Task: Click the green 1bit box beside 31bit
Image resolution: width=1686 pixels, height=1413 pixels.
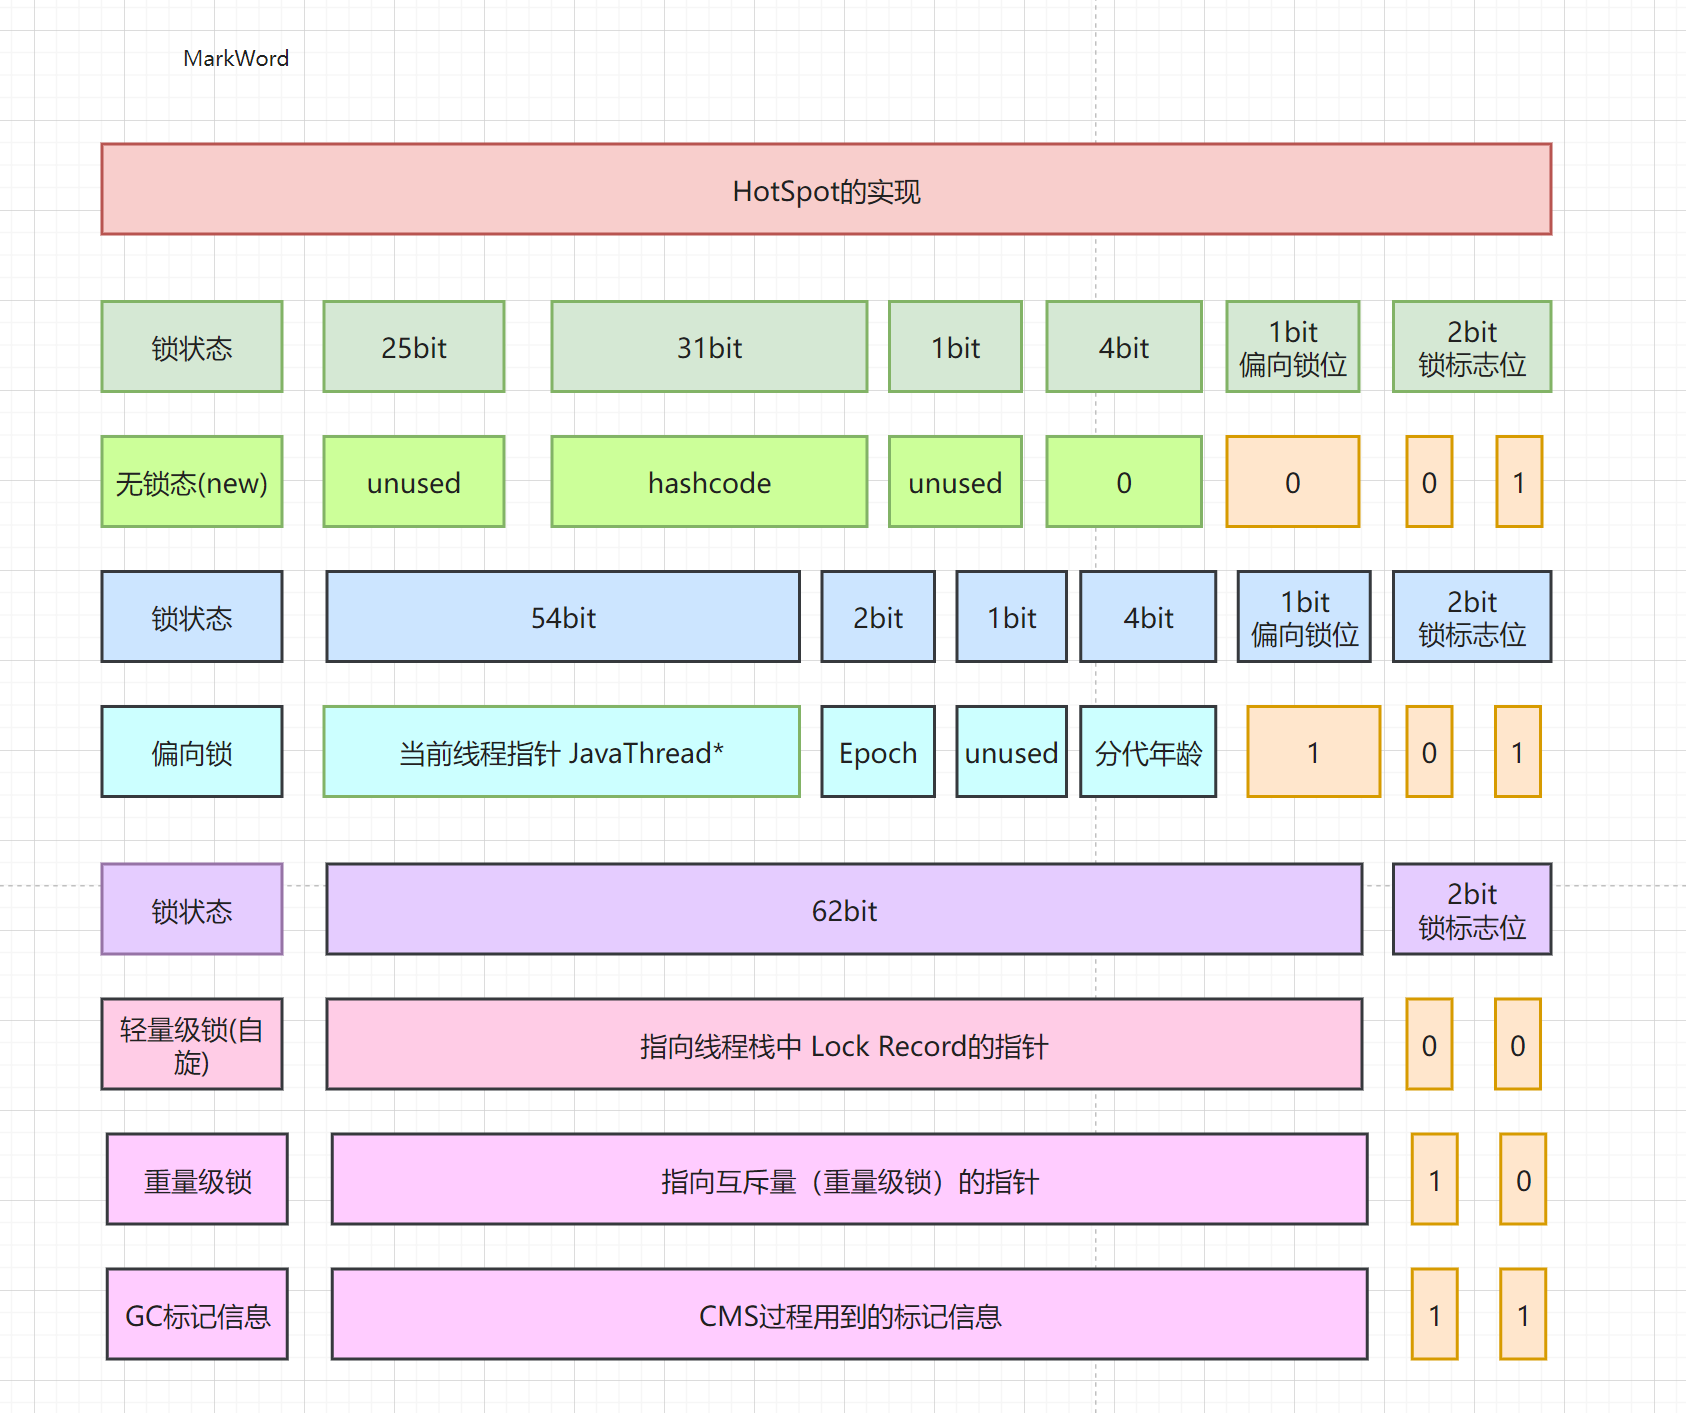Action: (955, 346)
